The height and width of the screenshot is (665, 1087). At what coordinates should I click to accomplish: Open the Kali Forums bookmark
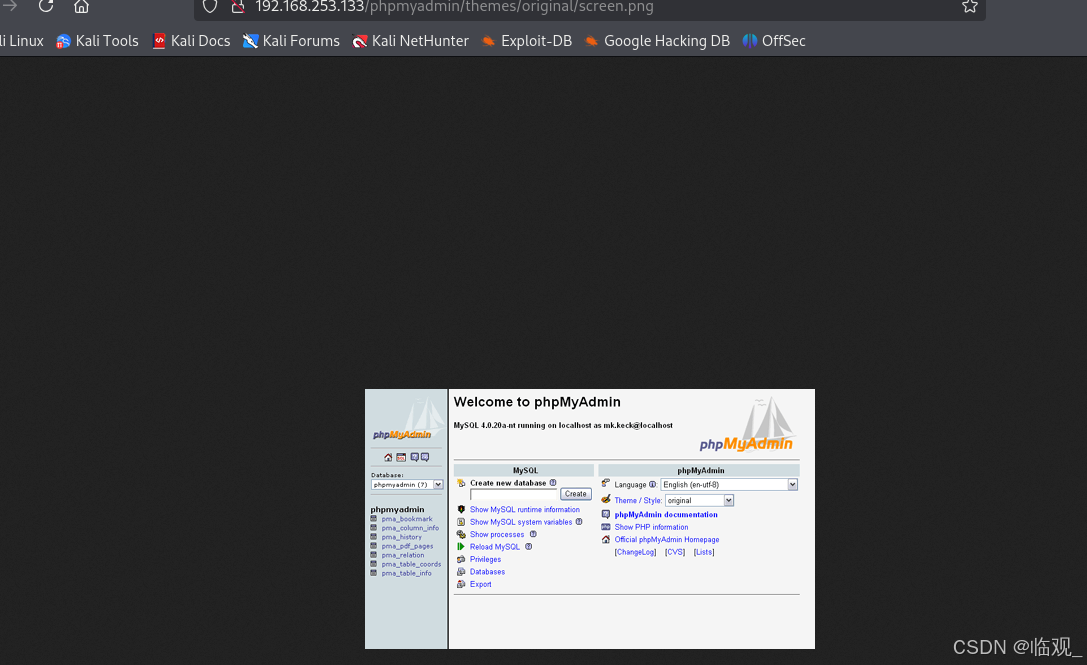coord(291,41)
